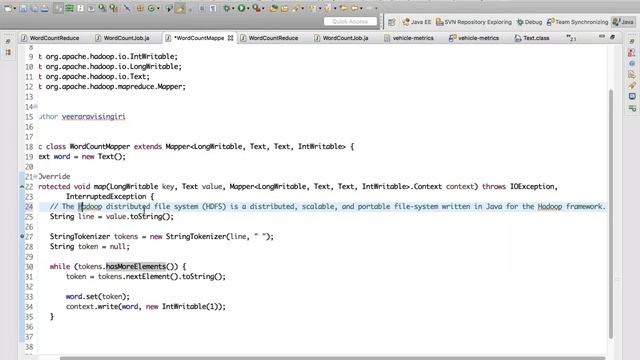This screenshot has height=360, width=640.
Task: Click the Open Type folder icon
Action: pos(284,8)
